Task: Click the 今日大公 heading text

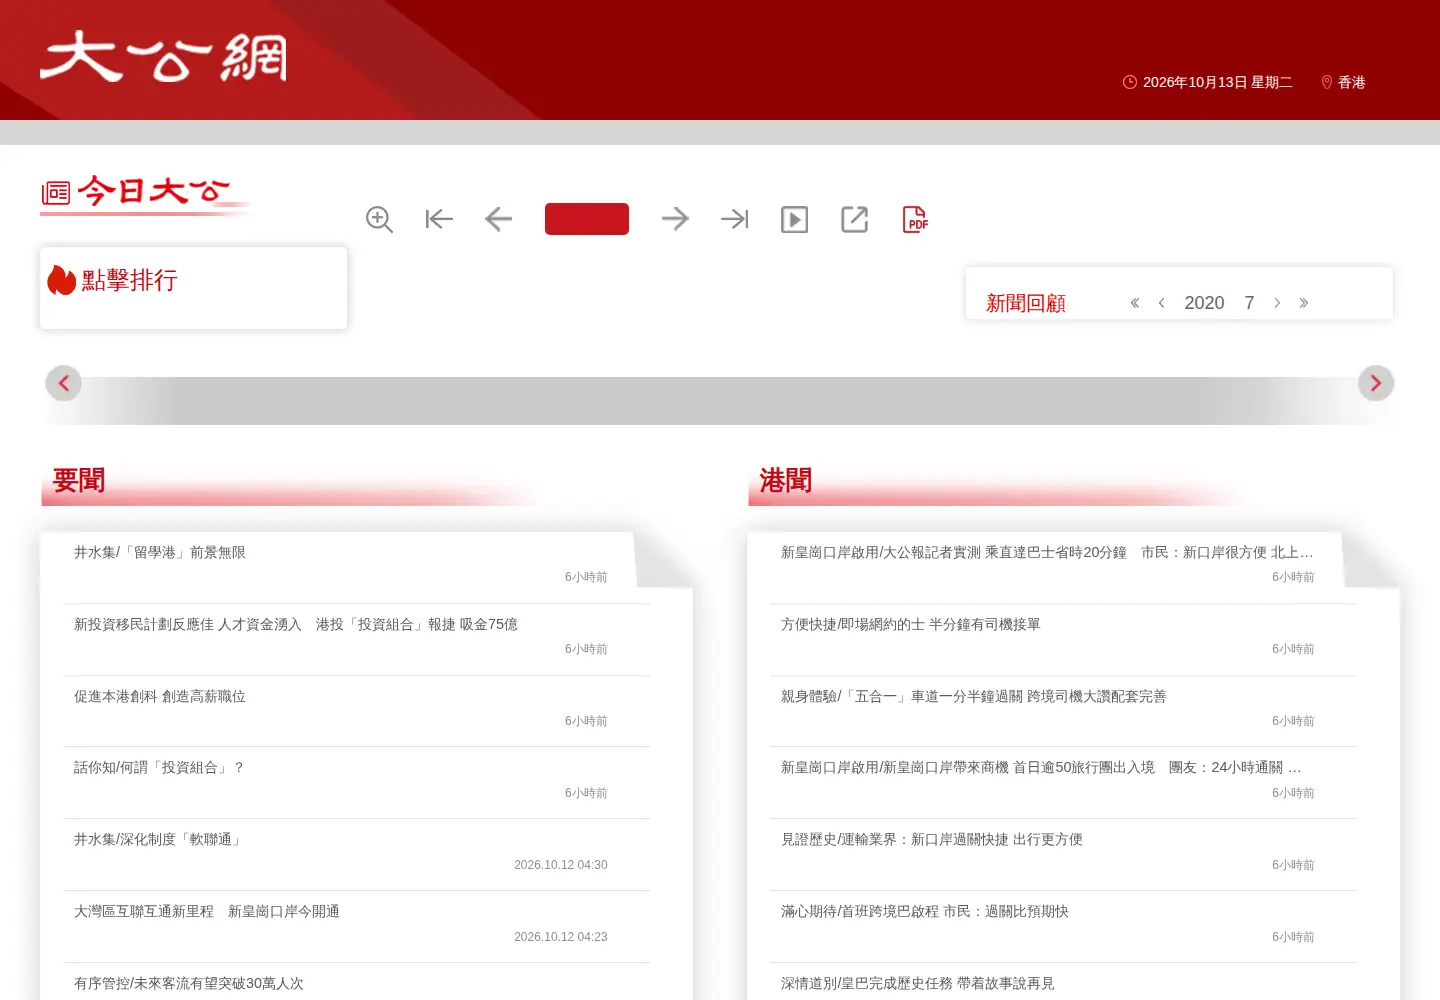Action: (154, 190)
